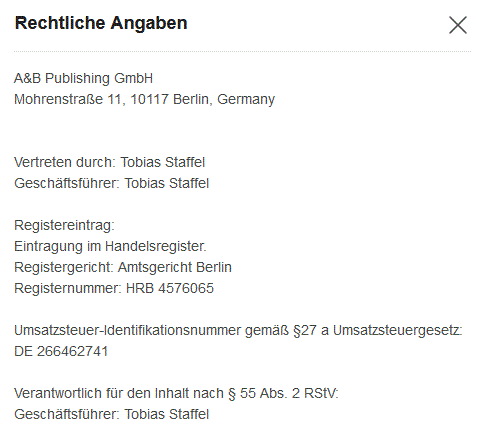The width and height of the screenshot is (478, 435).
Task: Click the Verantwortlich für den Inhalt line
Action: tap(176, 393)
